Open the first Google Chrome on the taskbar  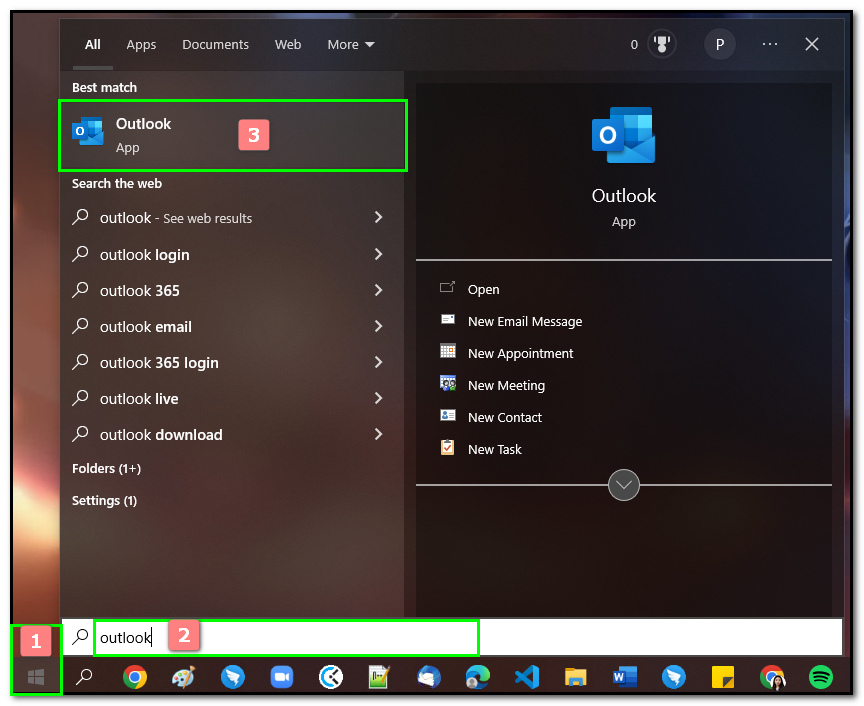point(135,677)
